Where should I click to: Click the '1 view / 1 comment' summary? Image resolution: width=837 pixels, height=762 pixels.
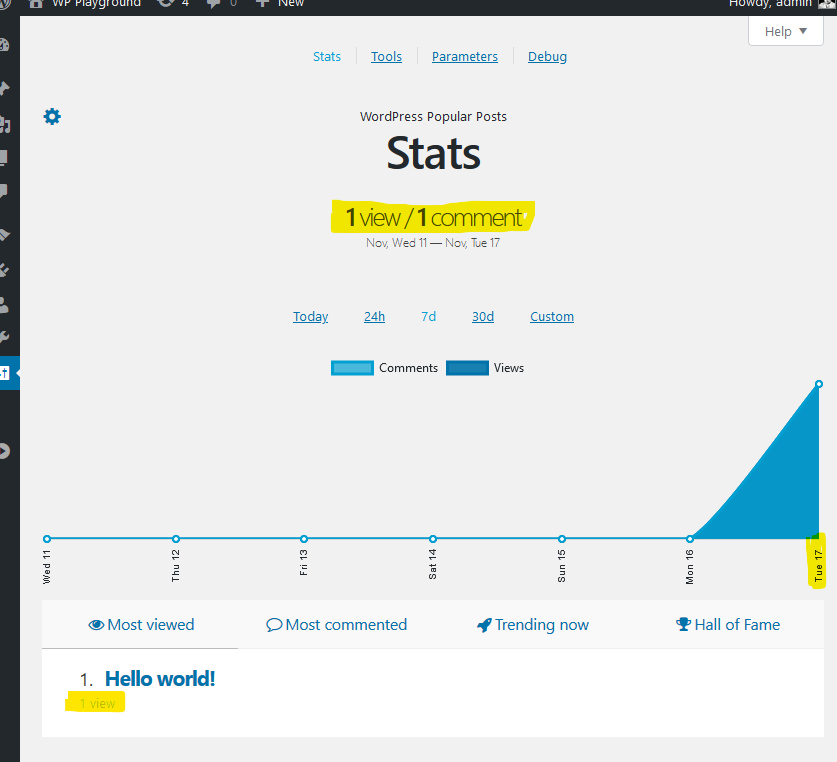[x=433, y=217]
